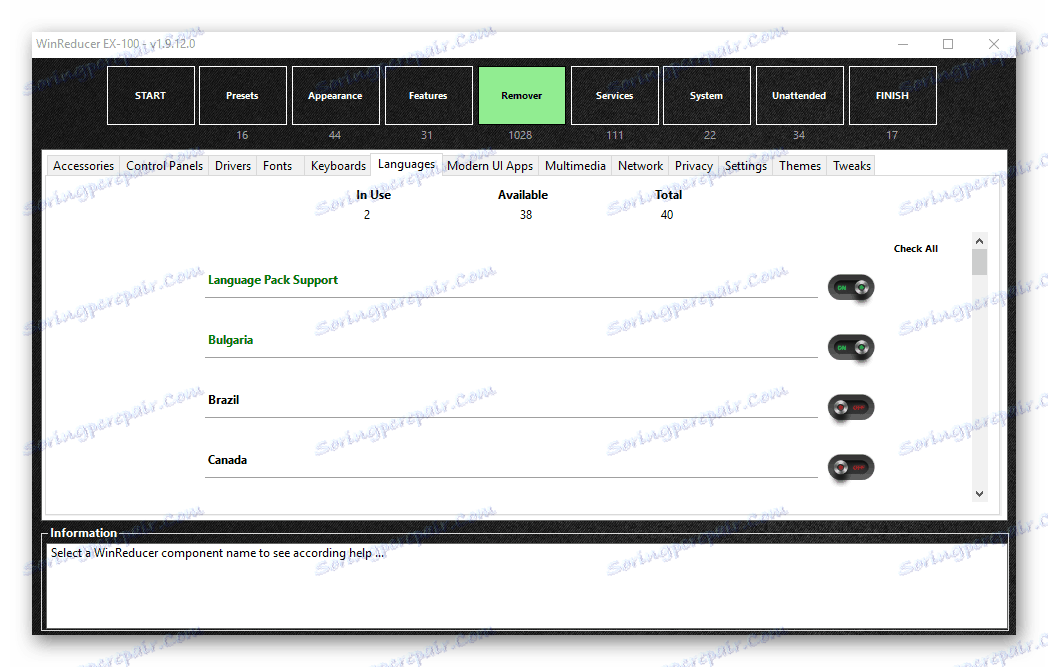Image resolution: width=1048 pixels, height=667 pixels.
Task: Go to the Presets step
Action: [243, 96]
